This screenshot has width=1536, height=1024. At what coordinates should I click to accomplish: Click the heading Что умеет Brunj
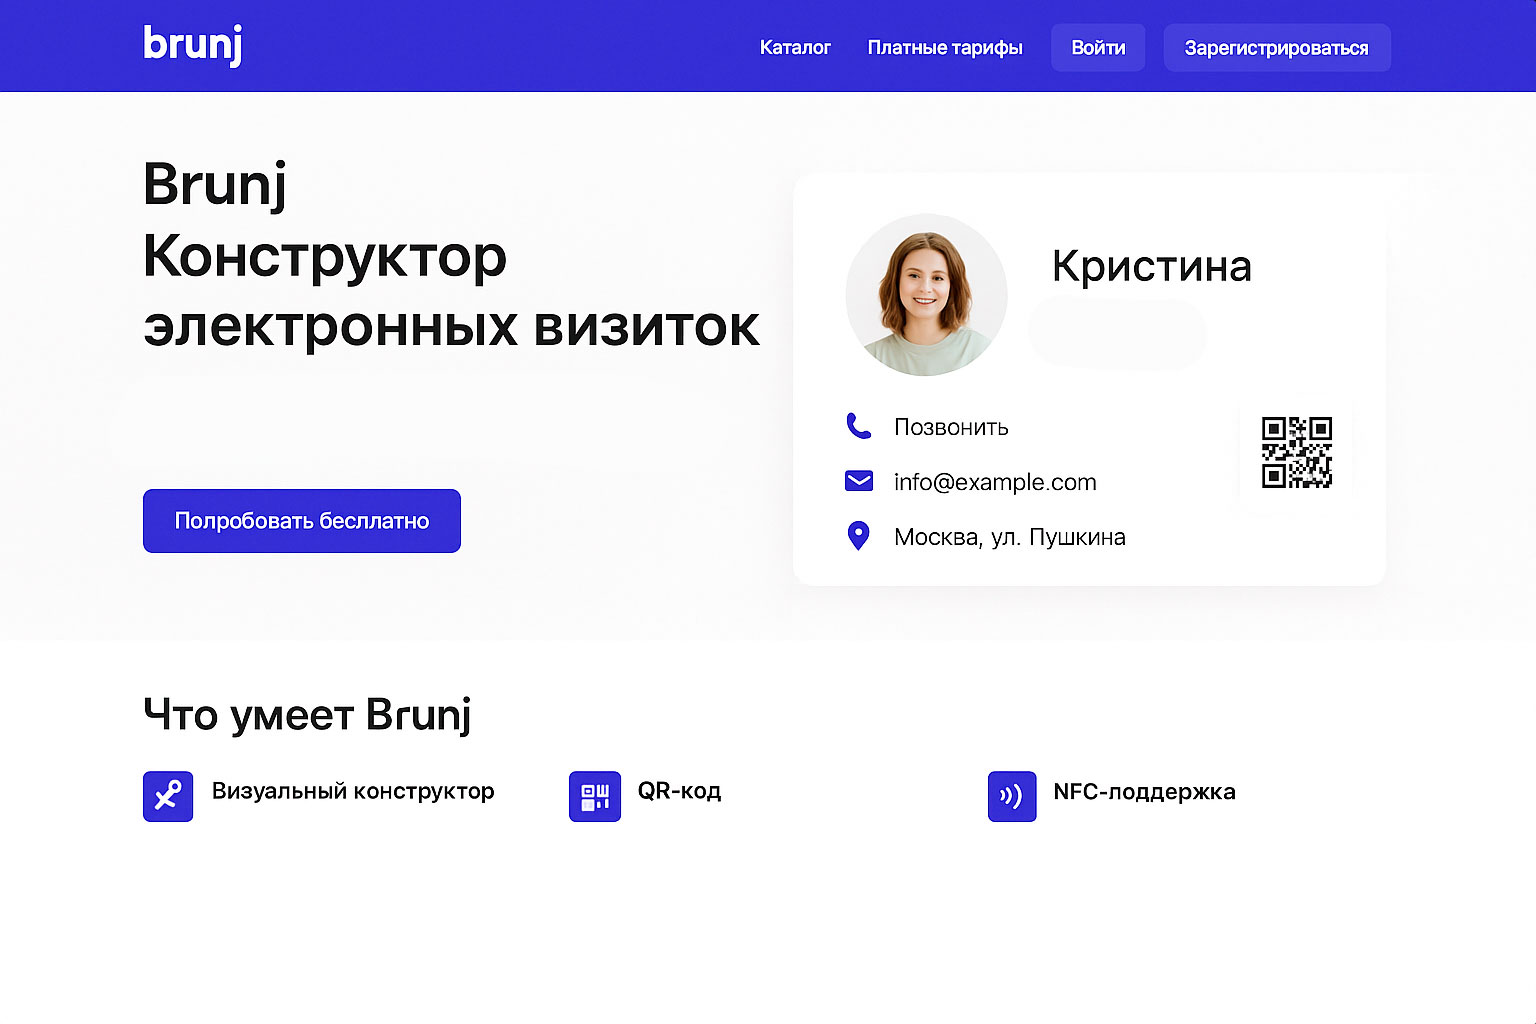click(x=308, y=714)
